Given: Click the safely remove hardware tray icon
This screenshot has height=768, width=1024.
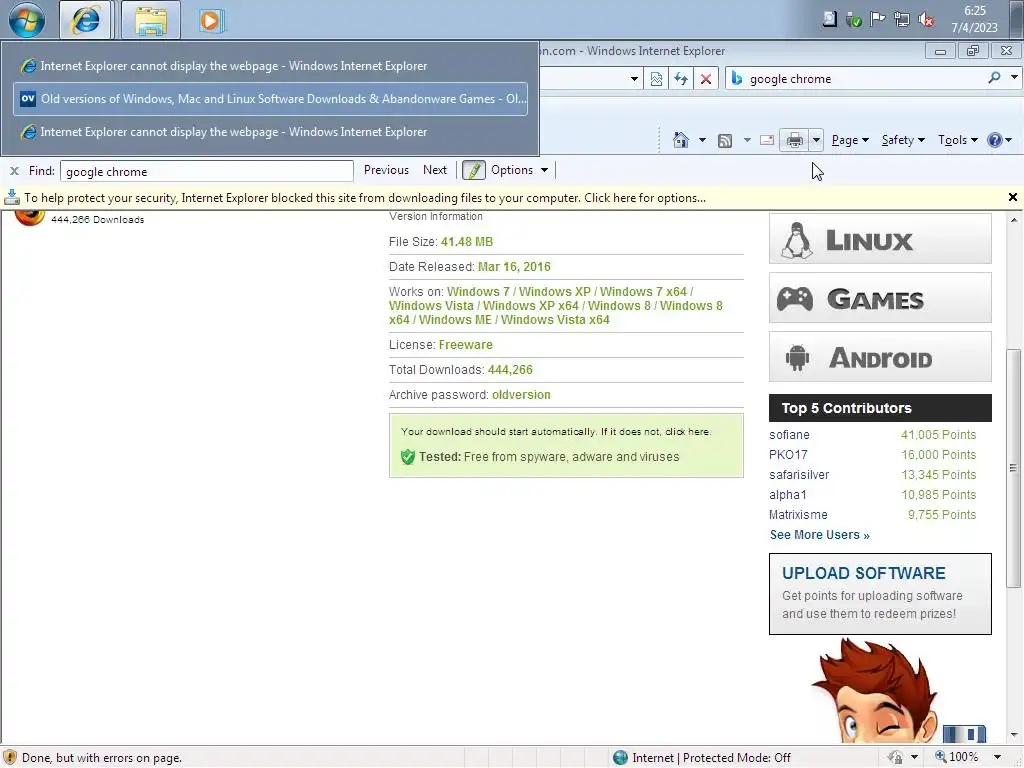Looking at the screenshot, I should pos(853,20).
